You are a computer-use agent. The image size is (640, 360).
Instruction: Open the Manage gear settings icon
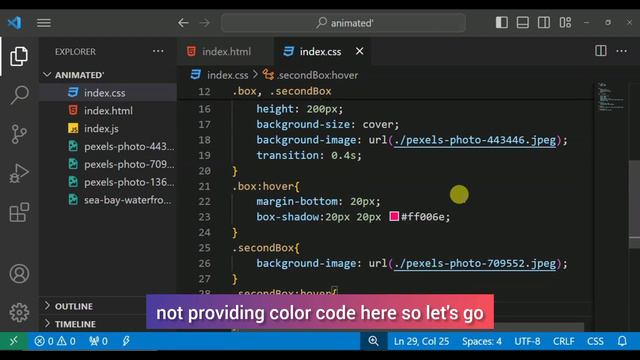click(19, 313)
